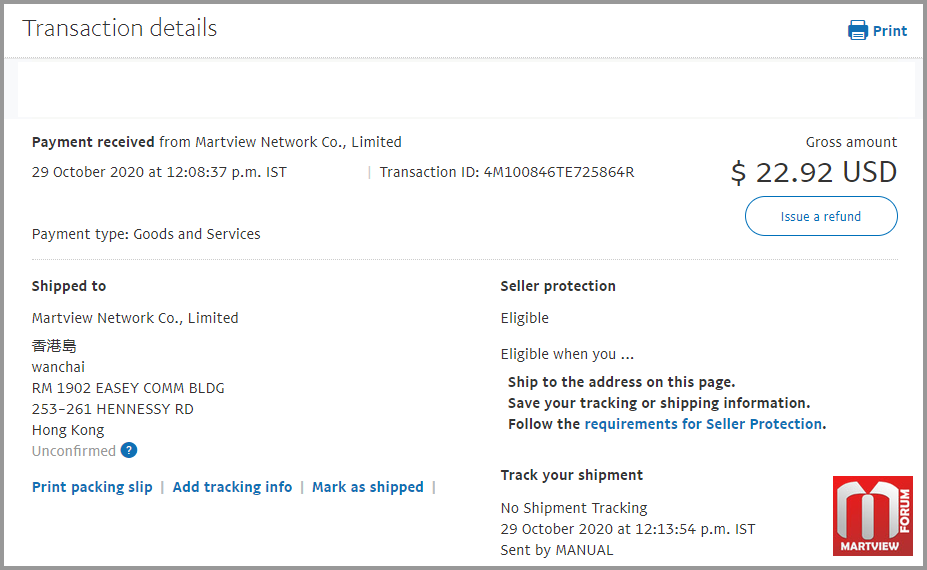Screen dimensions: 927x570
Task: Click the printer icon
Action: click(x=857, y=30)
